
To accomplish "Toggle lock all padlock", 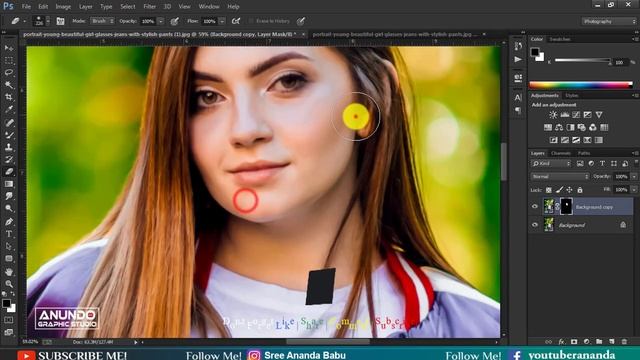I will tap(580, 190).
